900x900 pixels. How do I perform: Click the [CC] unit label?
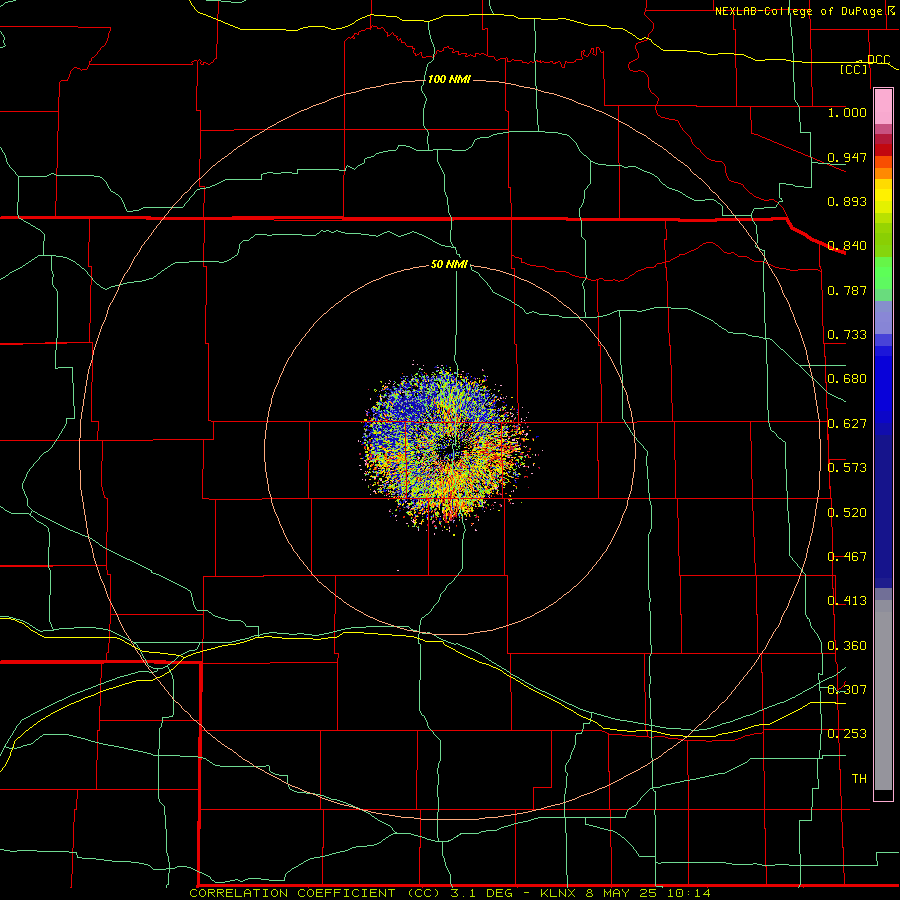click(854, 69)
